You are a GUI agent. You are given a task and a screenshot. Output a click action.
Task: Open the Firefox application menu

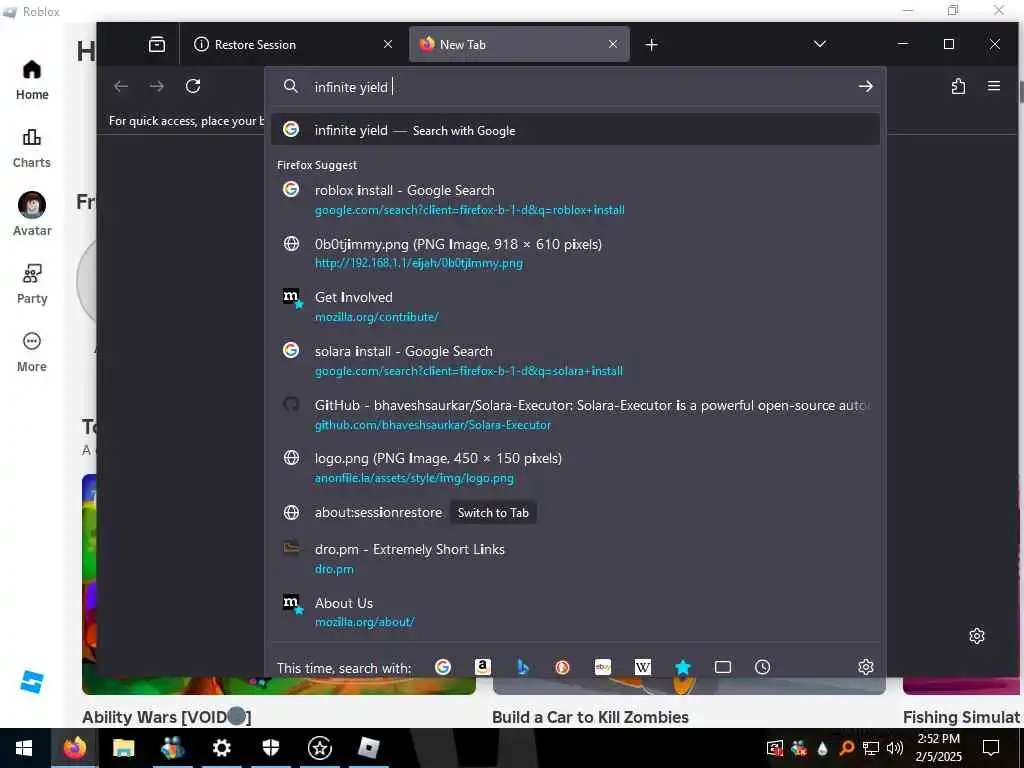point(993,86)
